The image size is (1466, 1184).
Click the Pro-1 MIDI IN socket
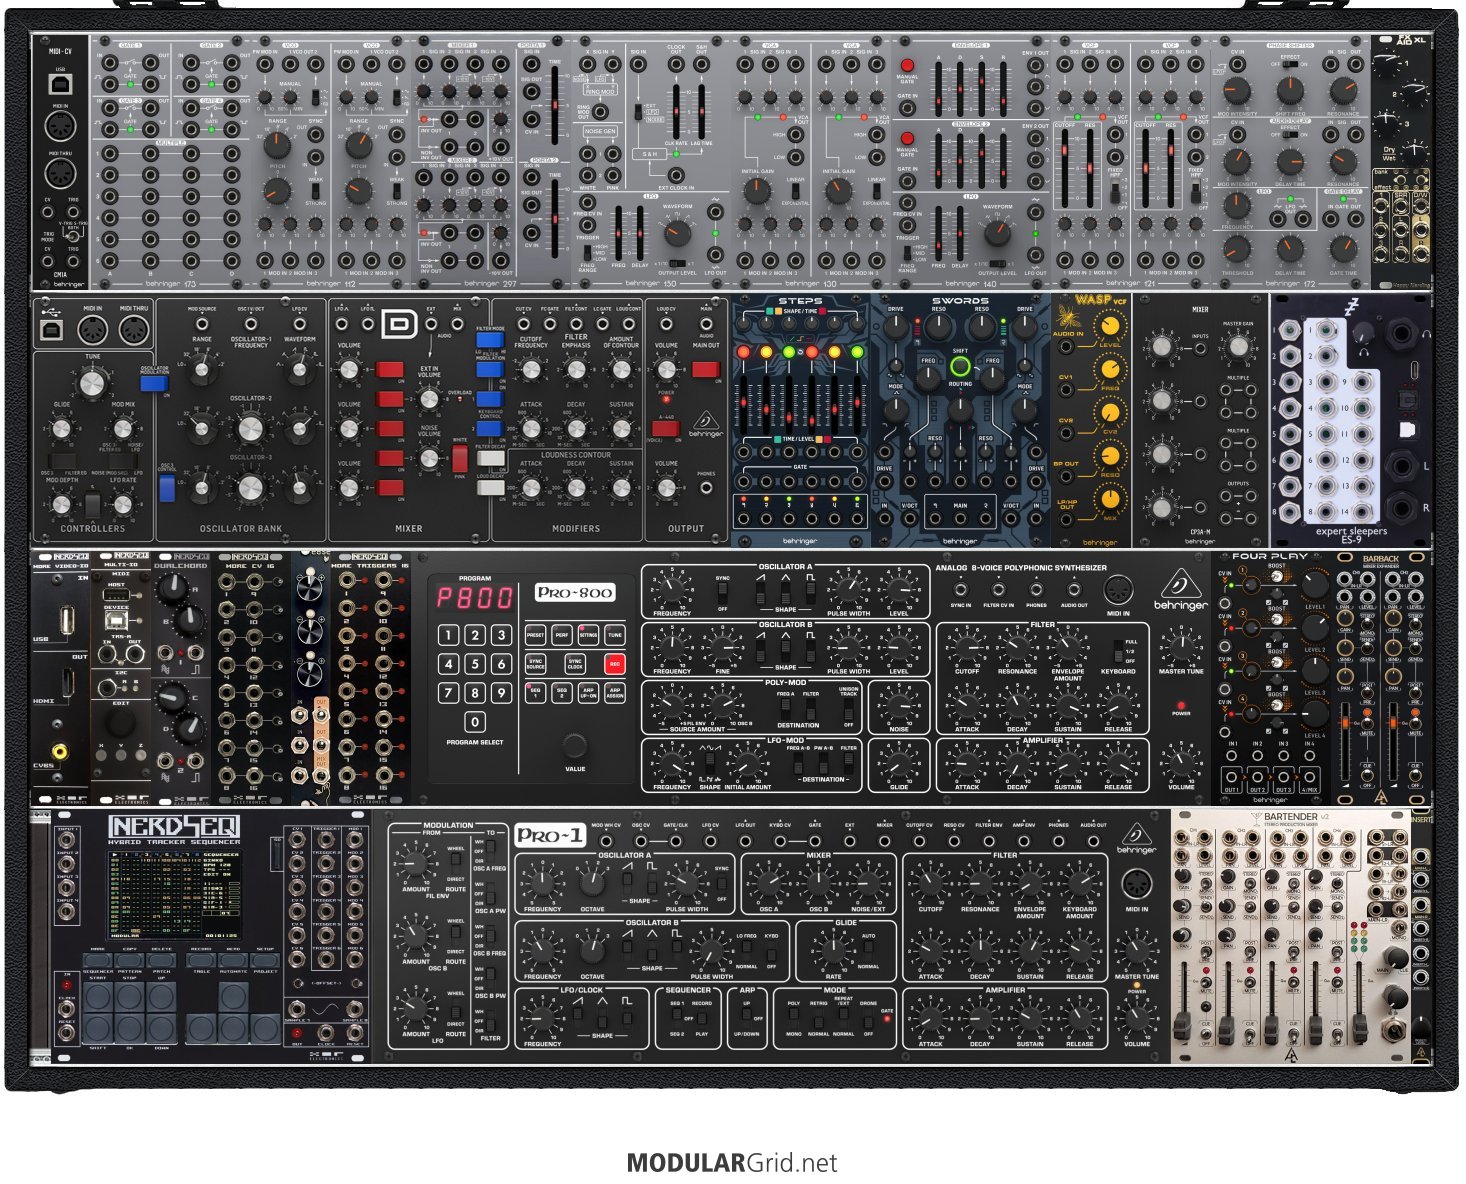(1136, 884)
